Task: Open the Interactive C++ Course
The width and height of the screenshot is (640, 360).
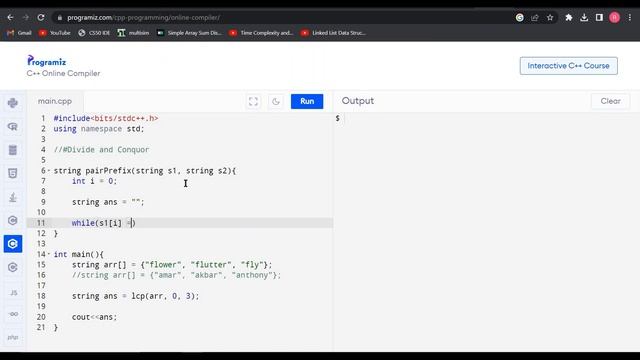Action: point(569,66)
